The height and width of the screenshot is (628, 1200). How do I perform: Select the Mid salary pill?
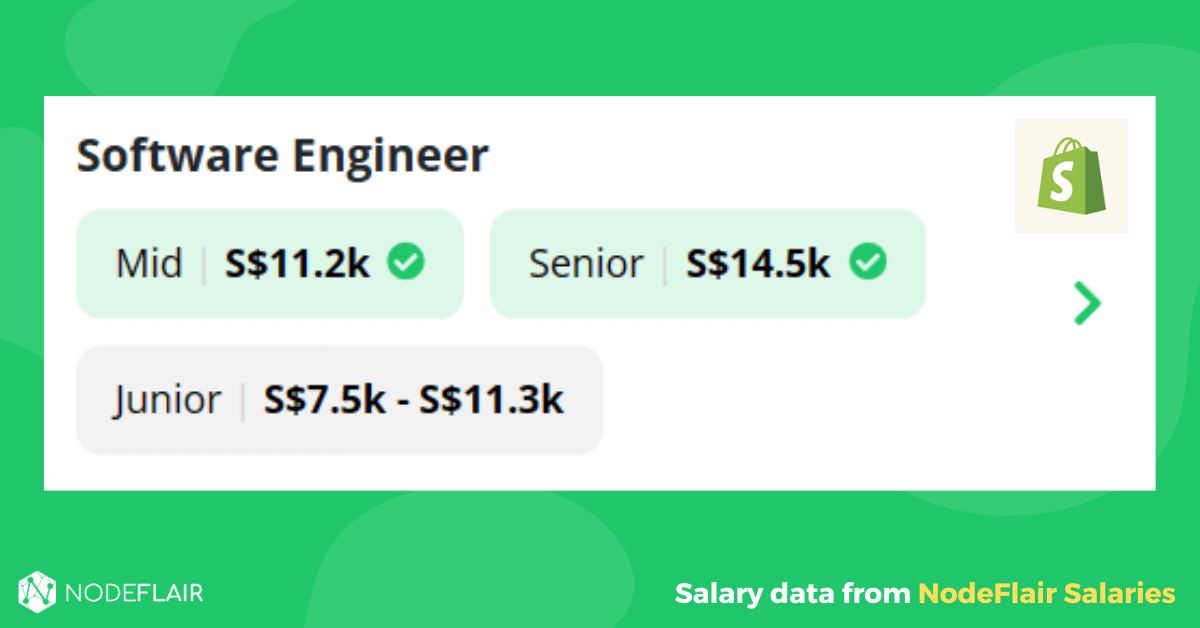(x=270, y=264)
